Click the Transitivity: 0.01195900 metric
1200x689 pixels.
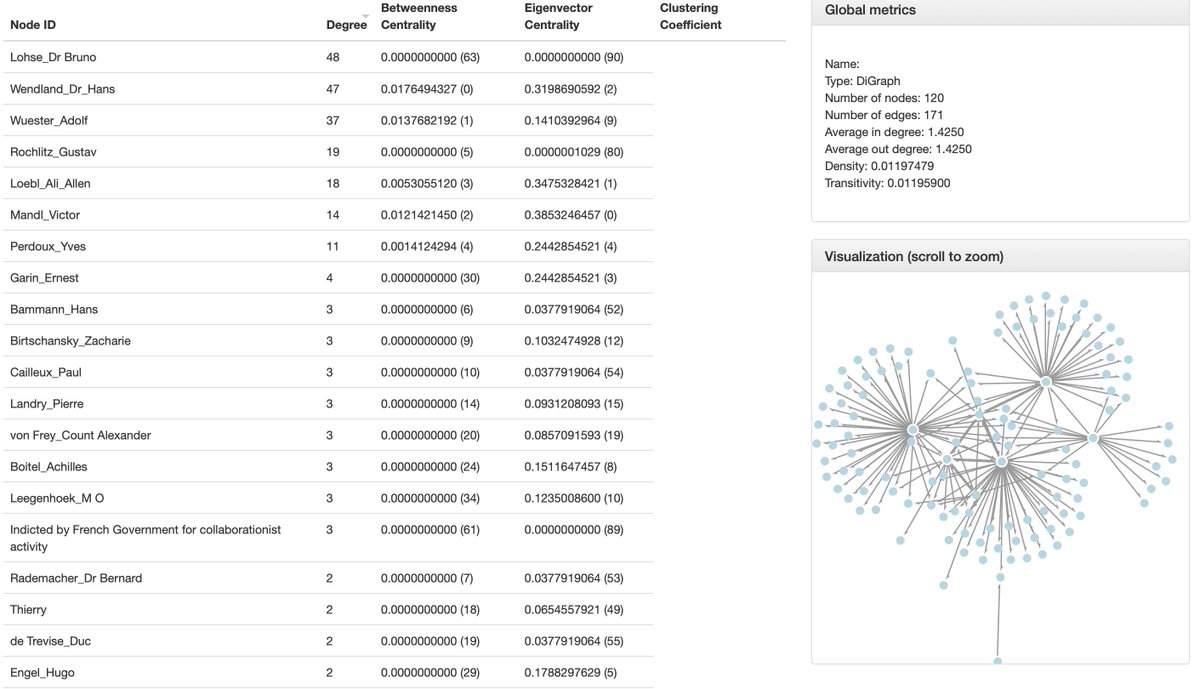coord(888,183)
